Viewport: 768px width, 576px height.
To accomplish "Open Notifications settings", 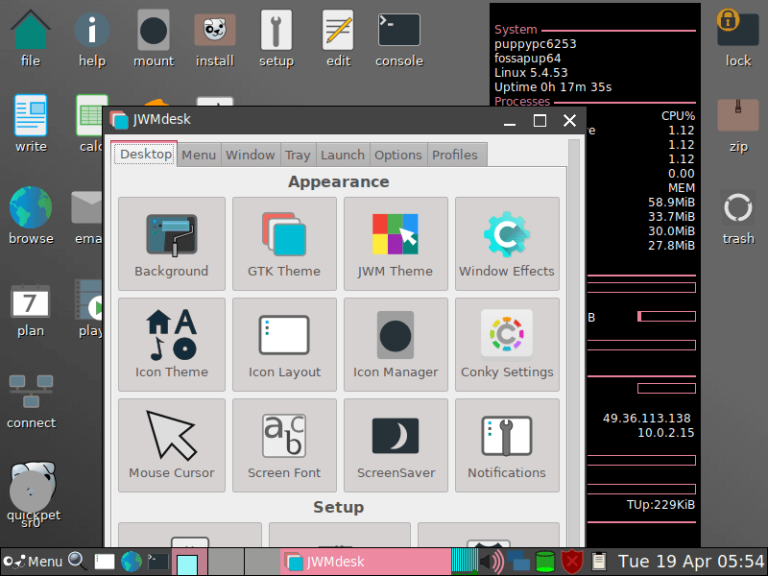I will (506, 446).
